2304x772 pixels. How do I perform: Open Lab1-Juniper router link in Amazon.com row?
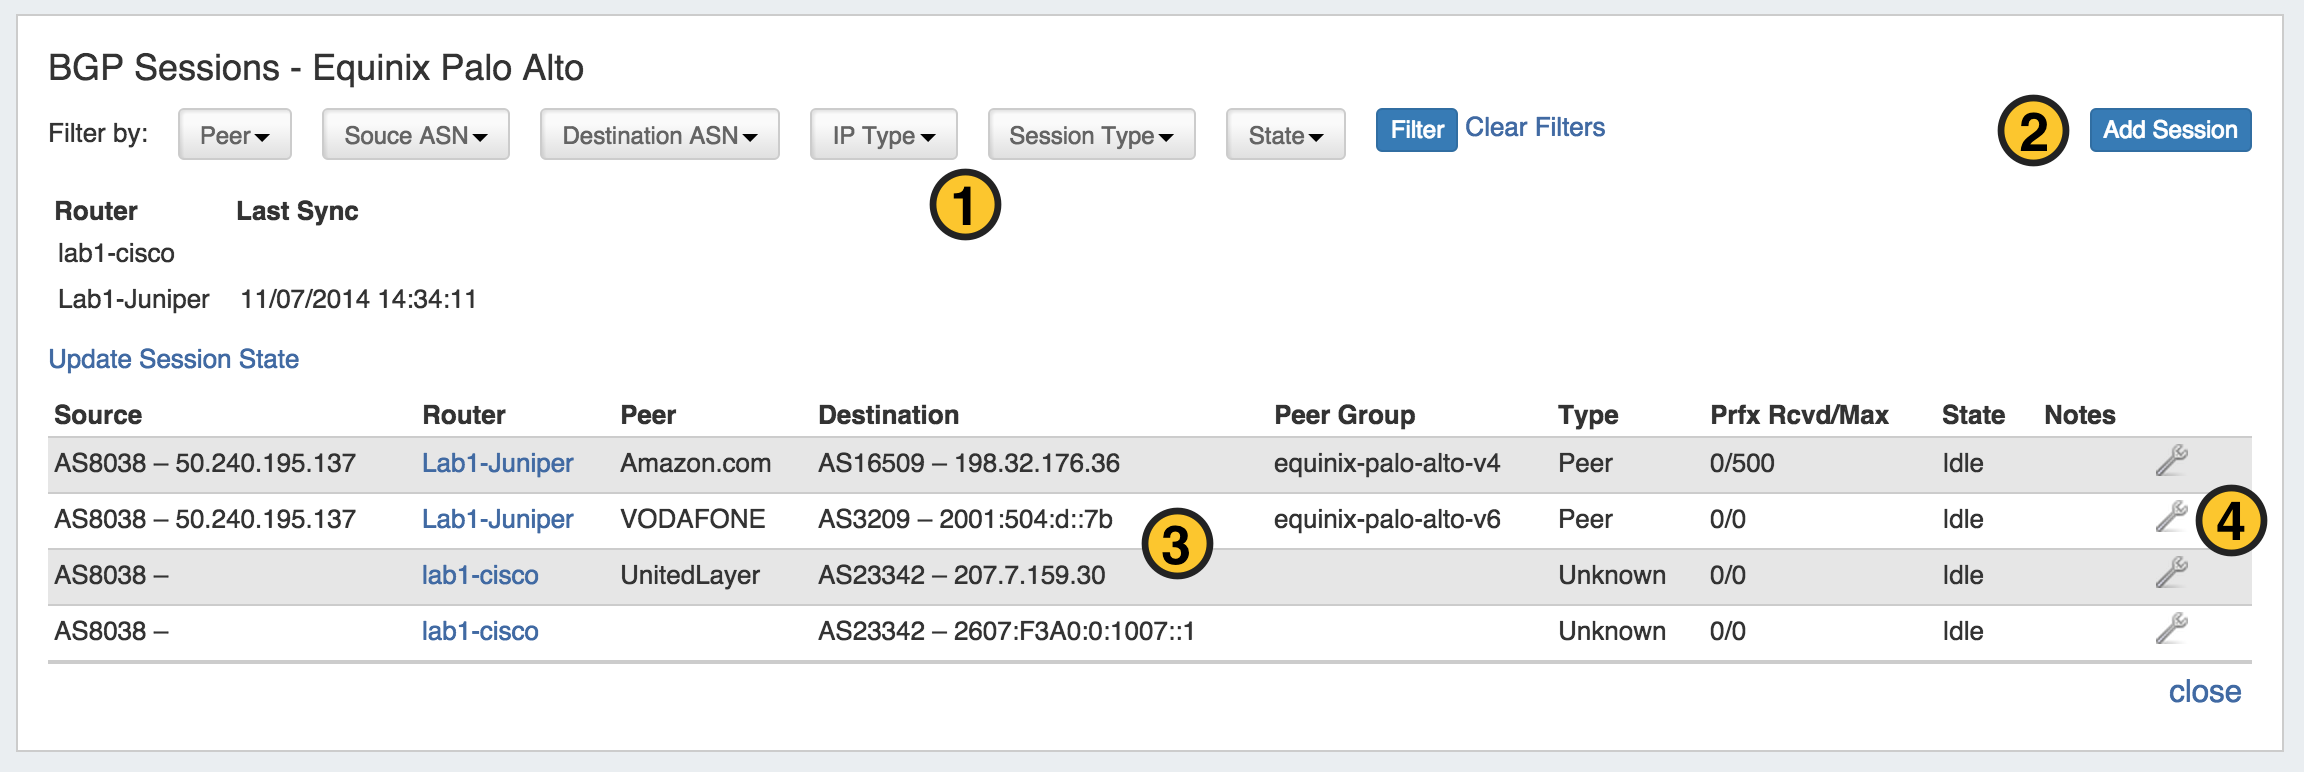(x=497, y=463)
